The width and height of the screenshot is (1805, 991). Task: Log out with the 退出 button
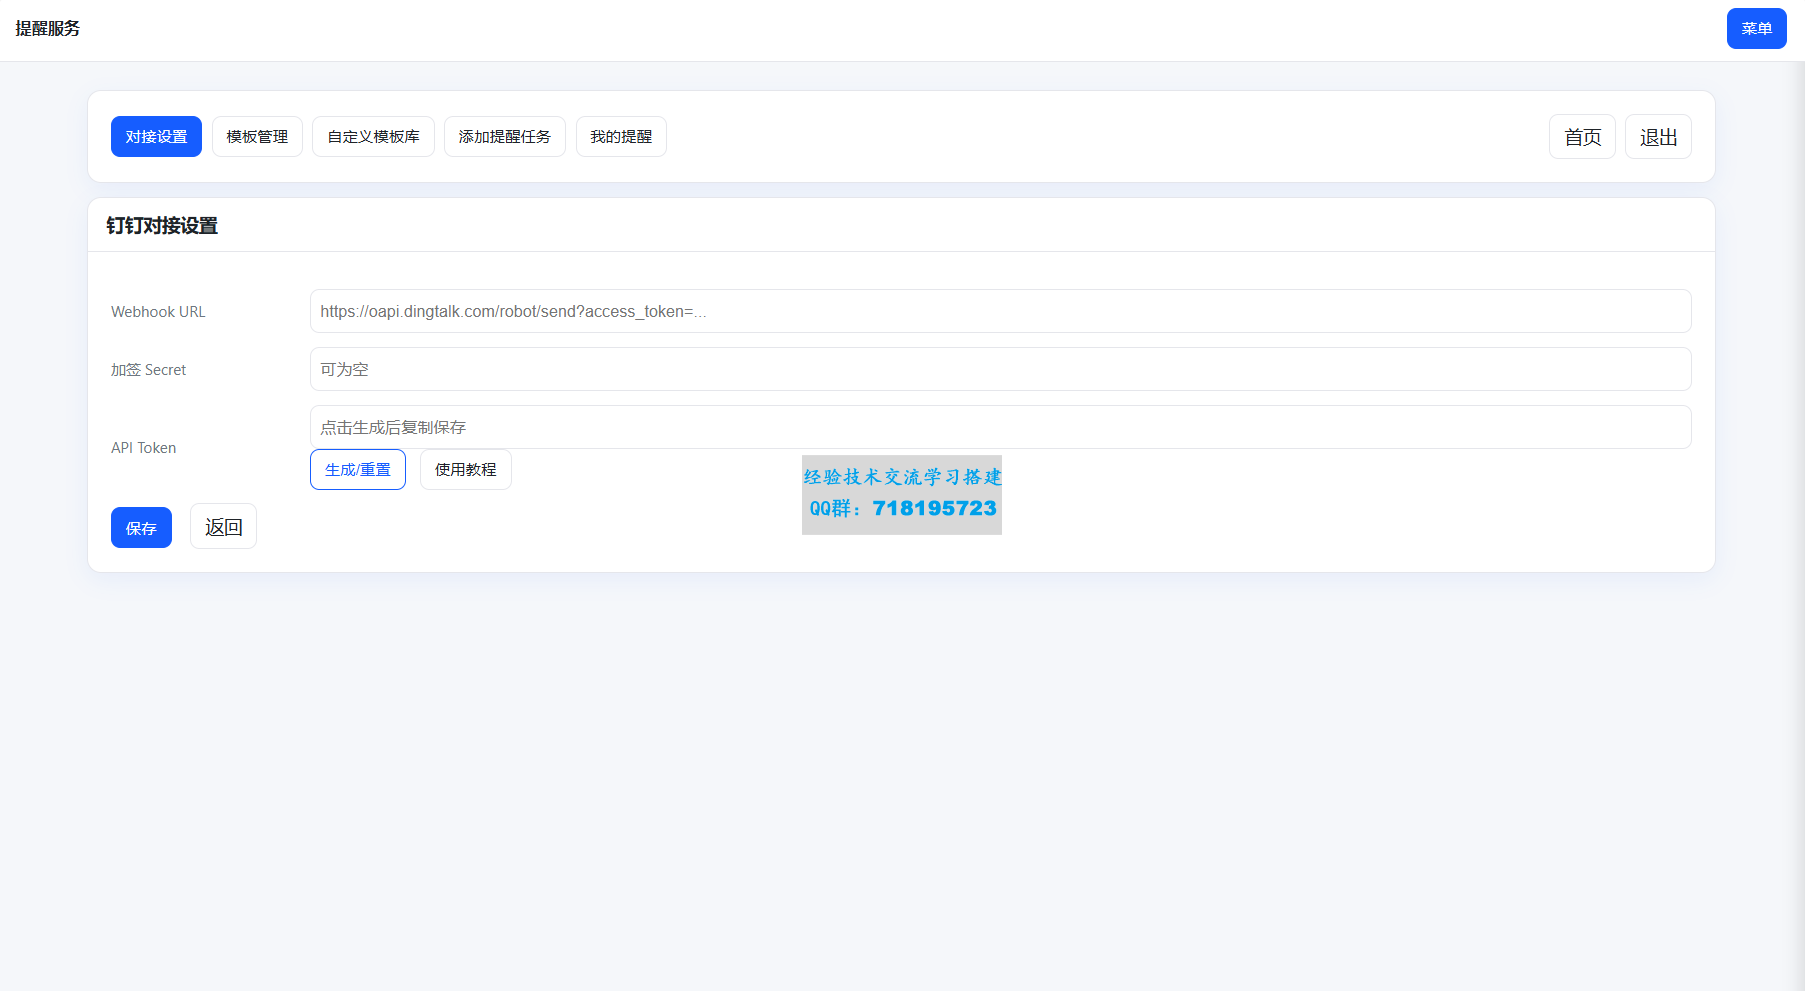1657,137
